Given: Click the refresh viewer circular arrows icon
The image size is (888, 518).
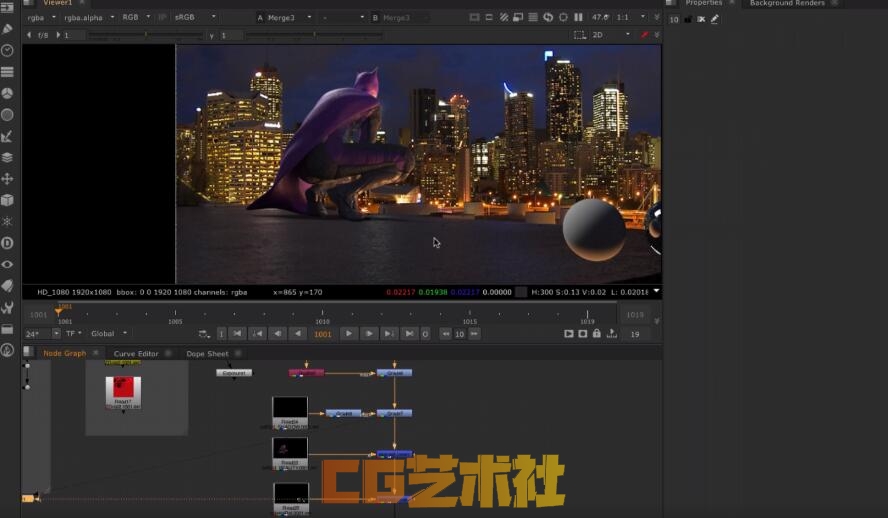Looking at the screenshot, I should click(548, 18).
